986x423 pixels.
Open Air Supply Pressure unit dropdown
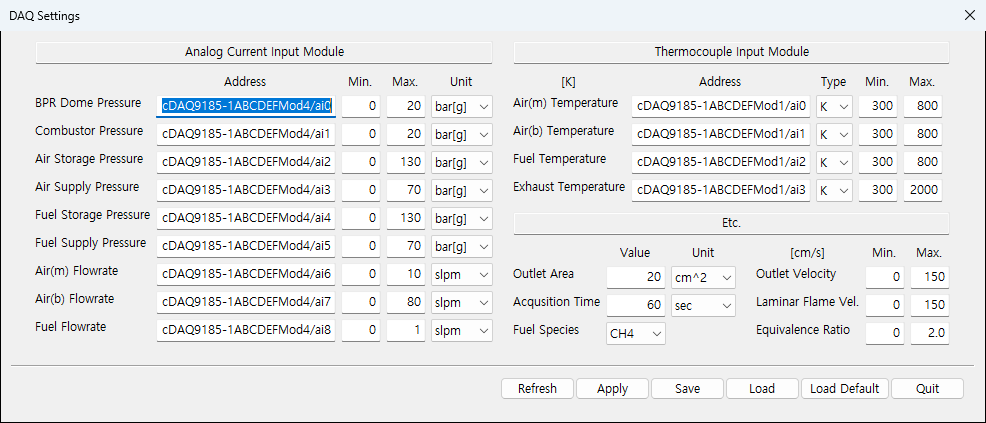click(x=462, y=190)
